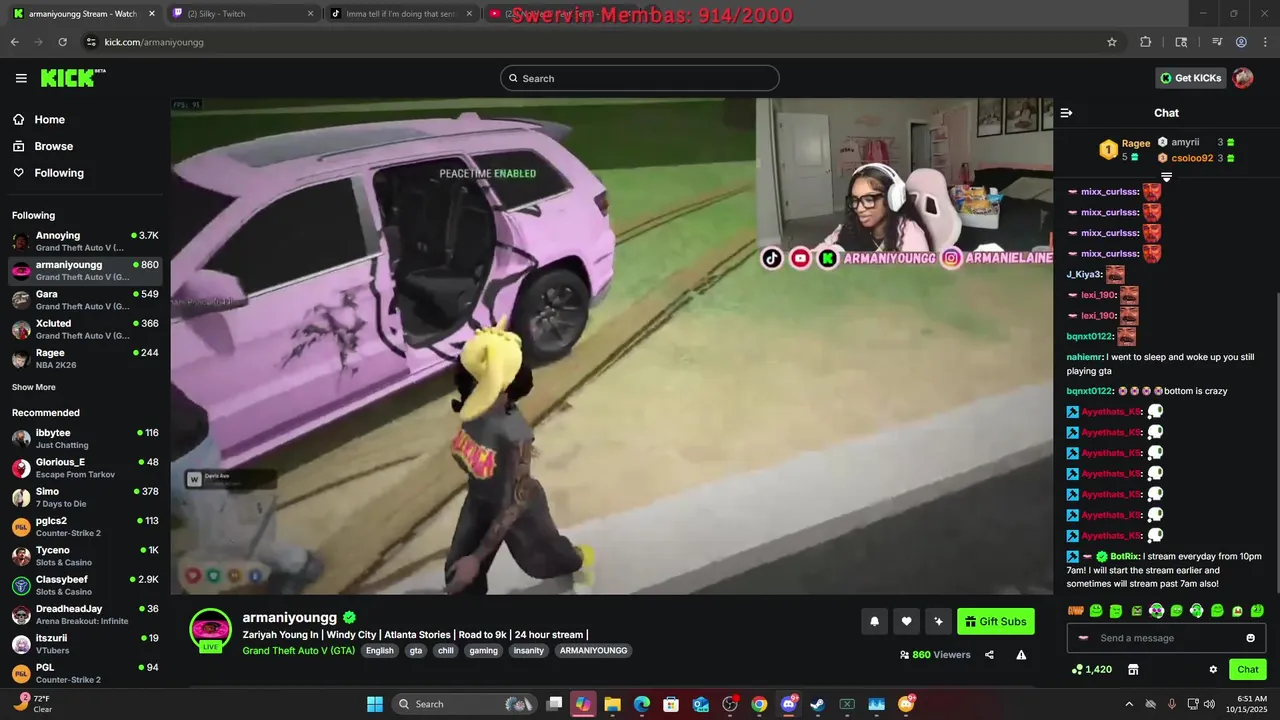Select the armaniyoungg Stream browser tab
The height and width of the screenshot is (720, 1280).
[83, 14]
